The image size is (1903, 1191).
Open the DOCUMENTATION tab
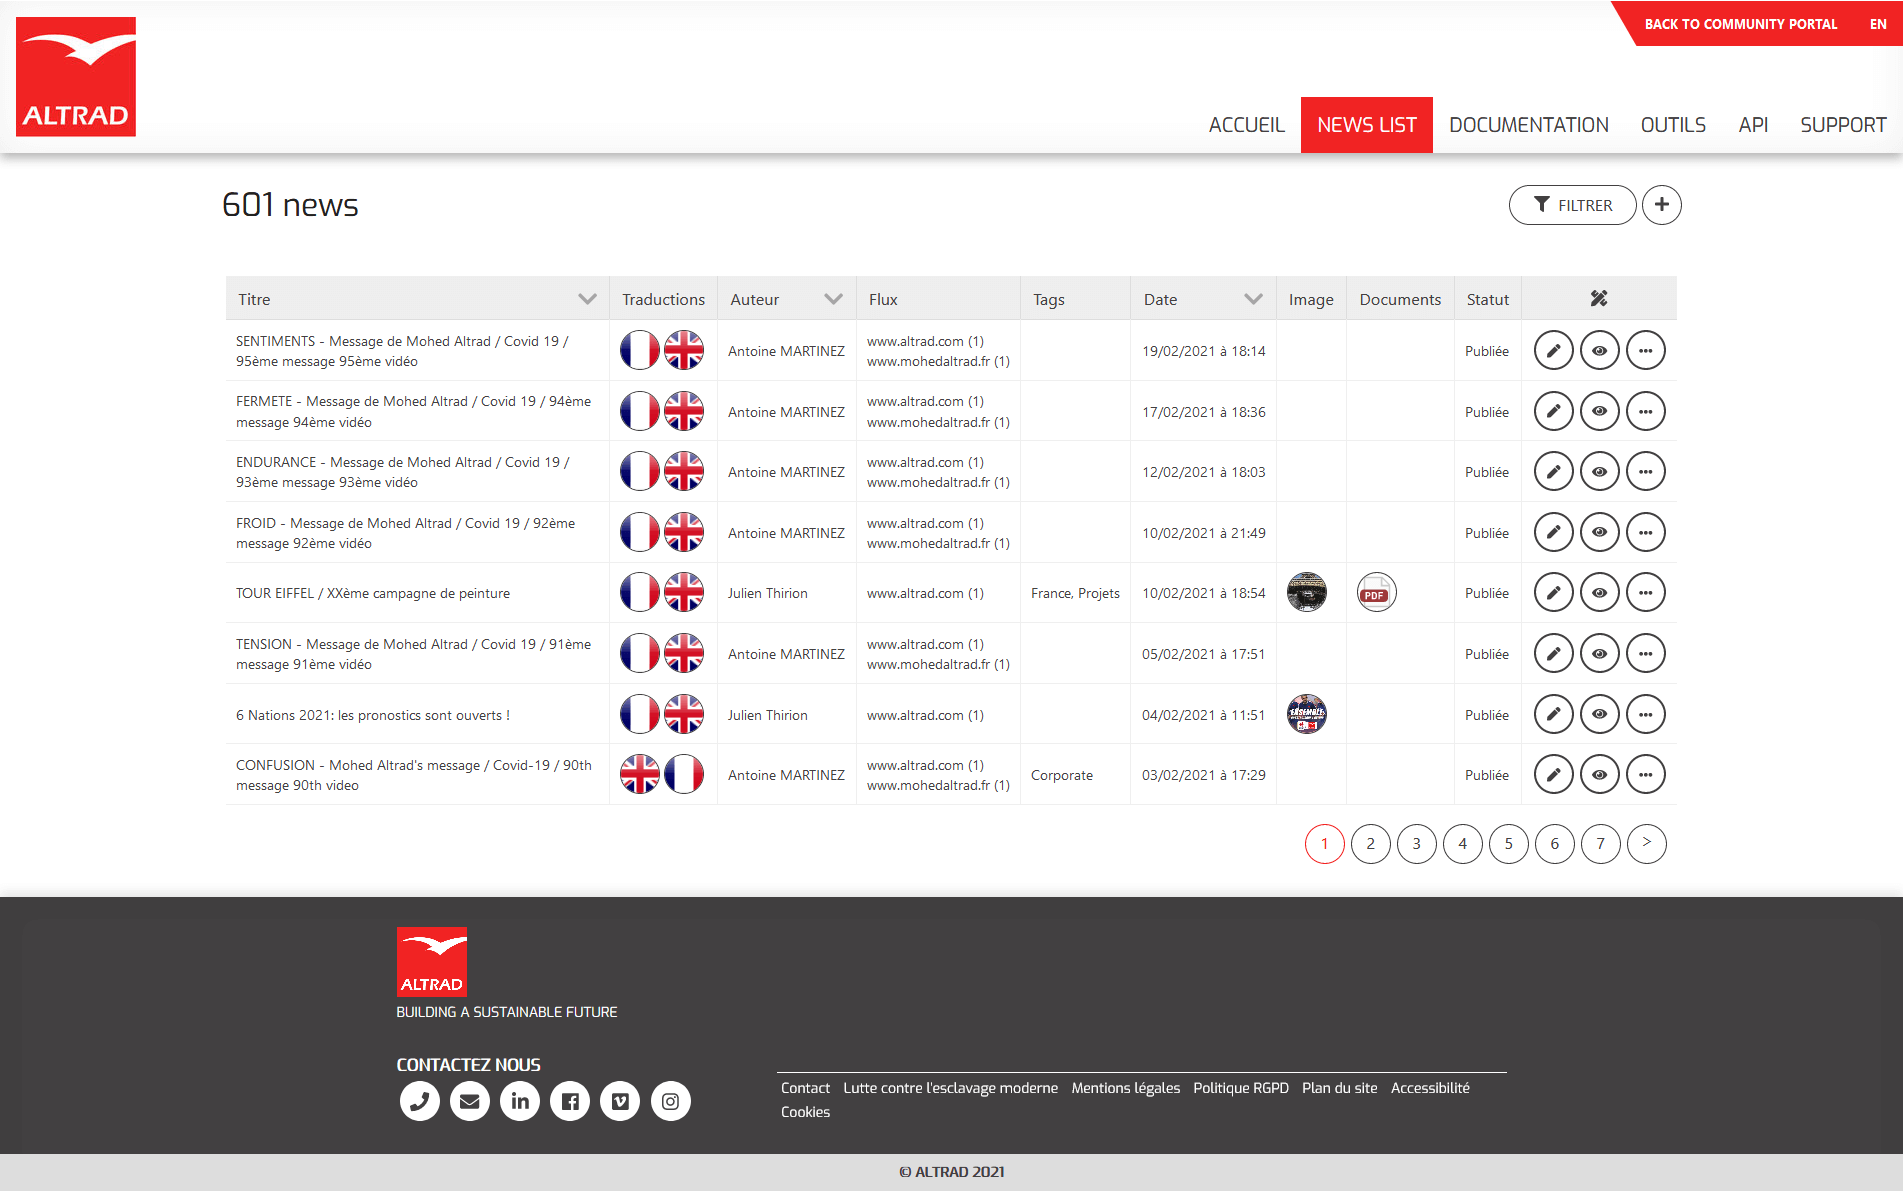pos(1528,125)
